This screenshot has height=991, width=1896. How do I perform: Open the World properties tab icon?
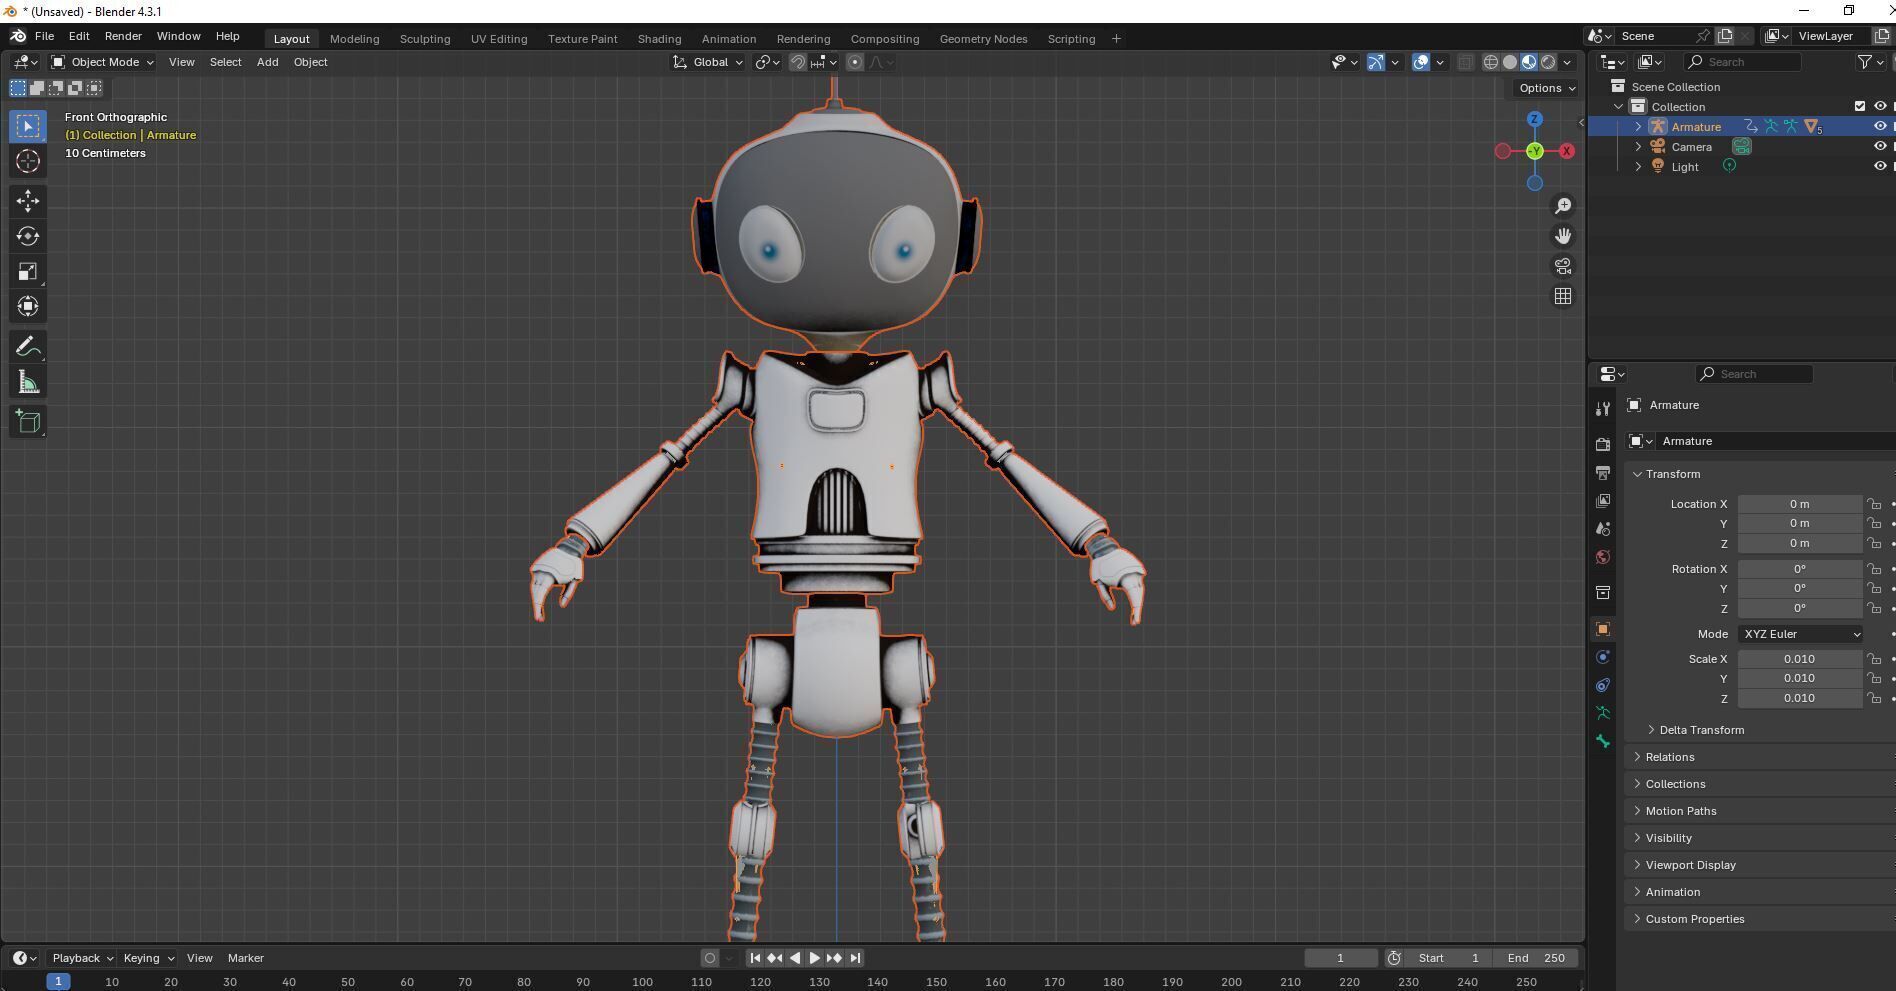pyautogui.click(x=1603, y=557)
